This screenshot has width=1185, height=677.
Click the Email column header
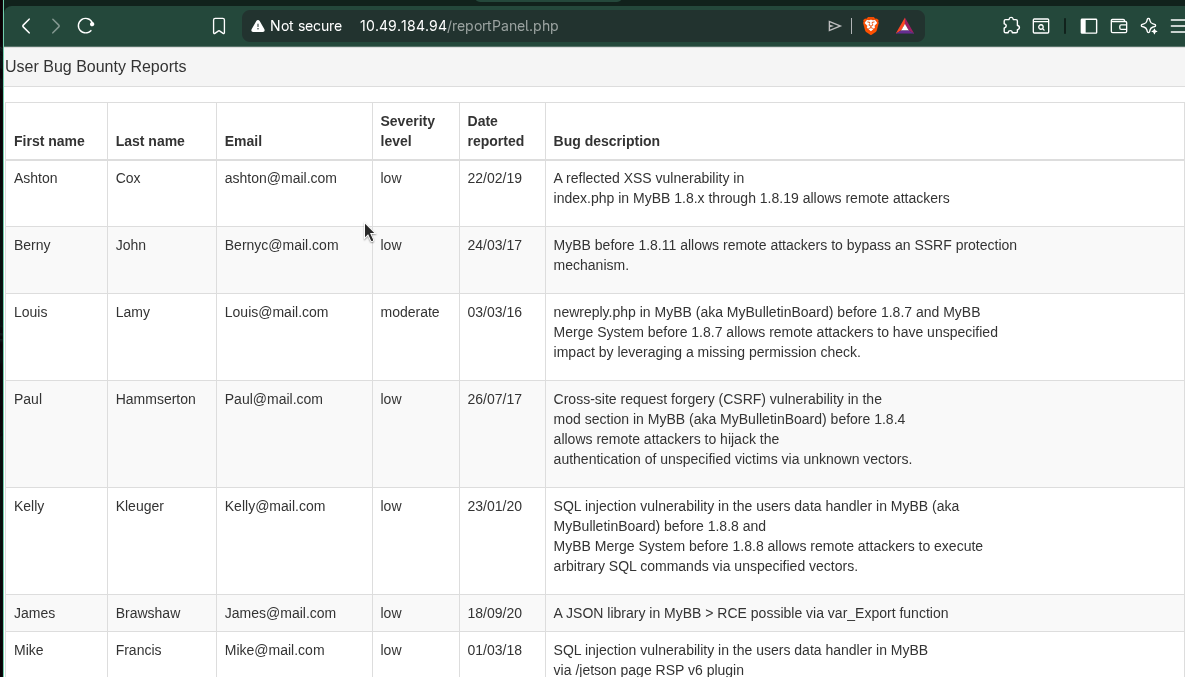point(243,141)
